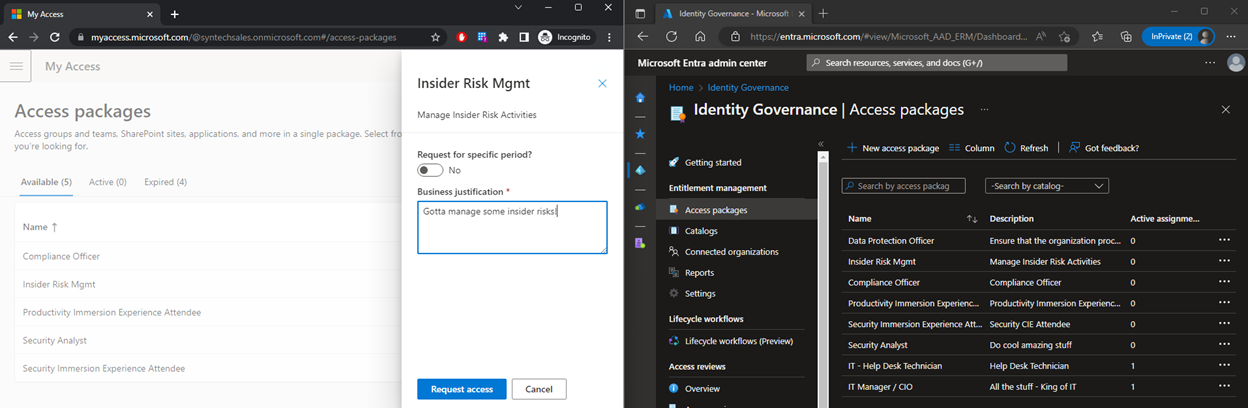This screenshot has height=408, width=1248.
Task: Toggle Request for specific period switch
Action: point(430,170)
